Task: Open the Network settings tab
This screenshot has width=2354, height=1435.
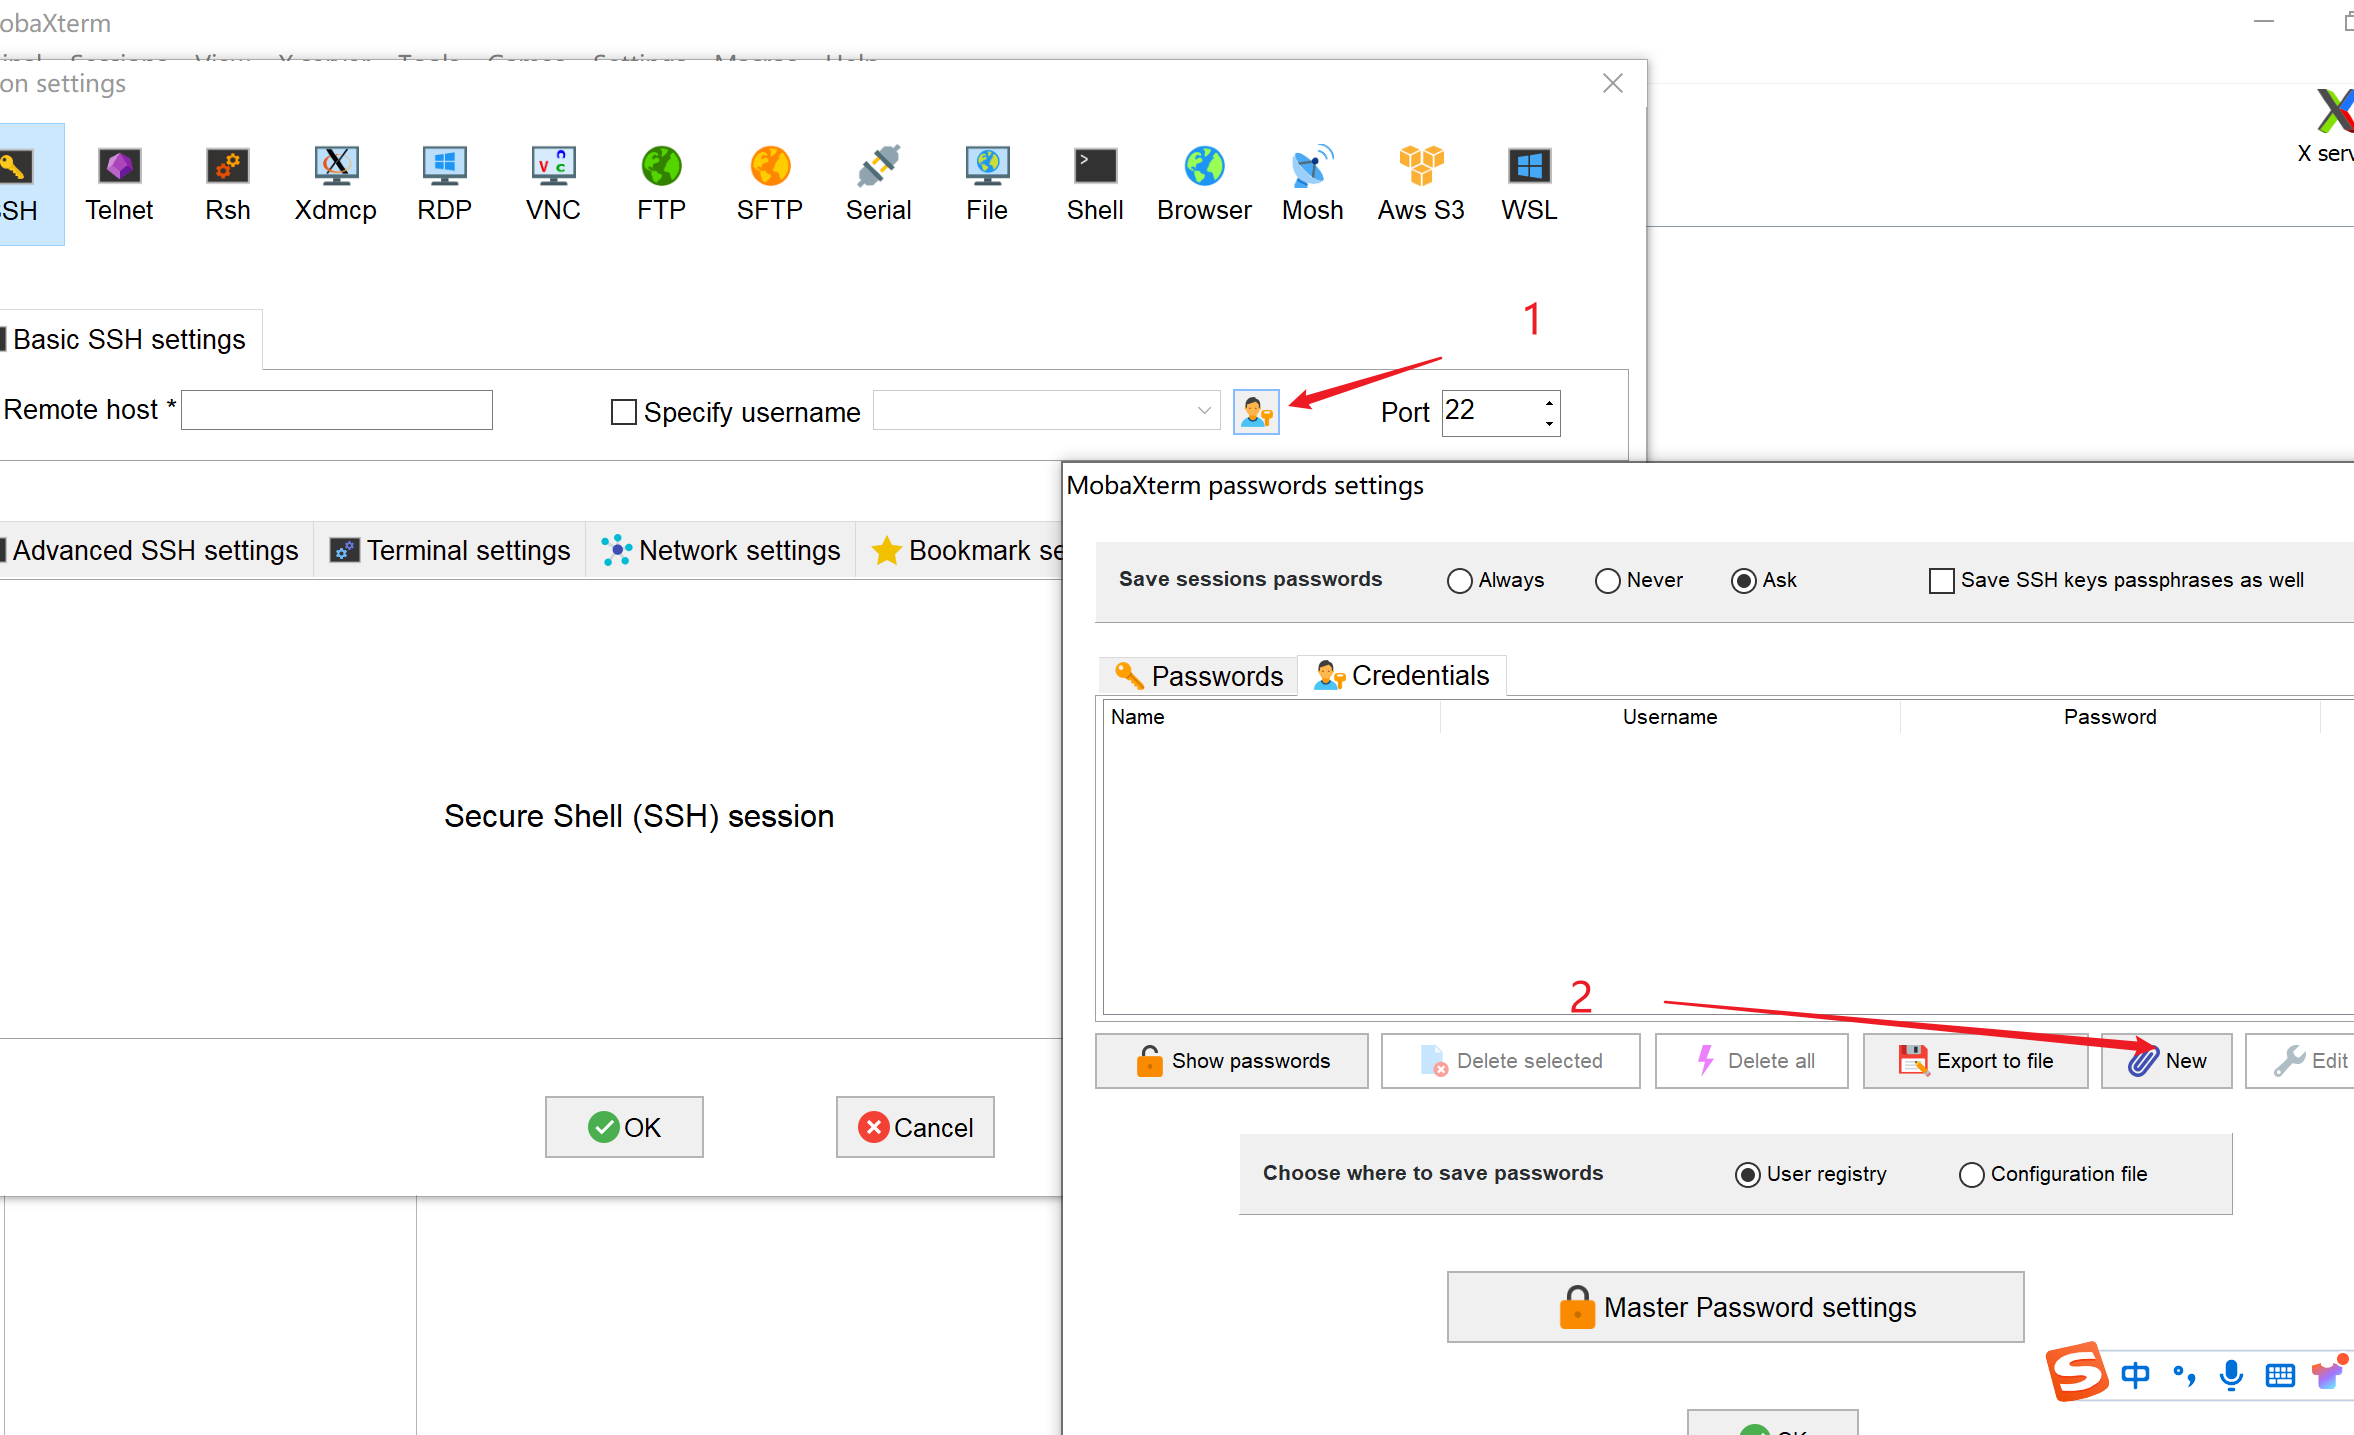Action: 721,550
